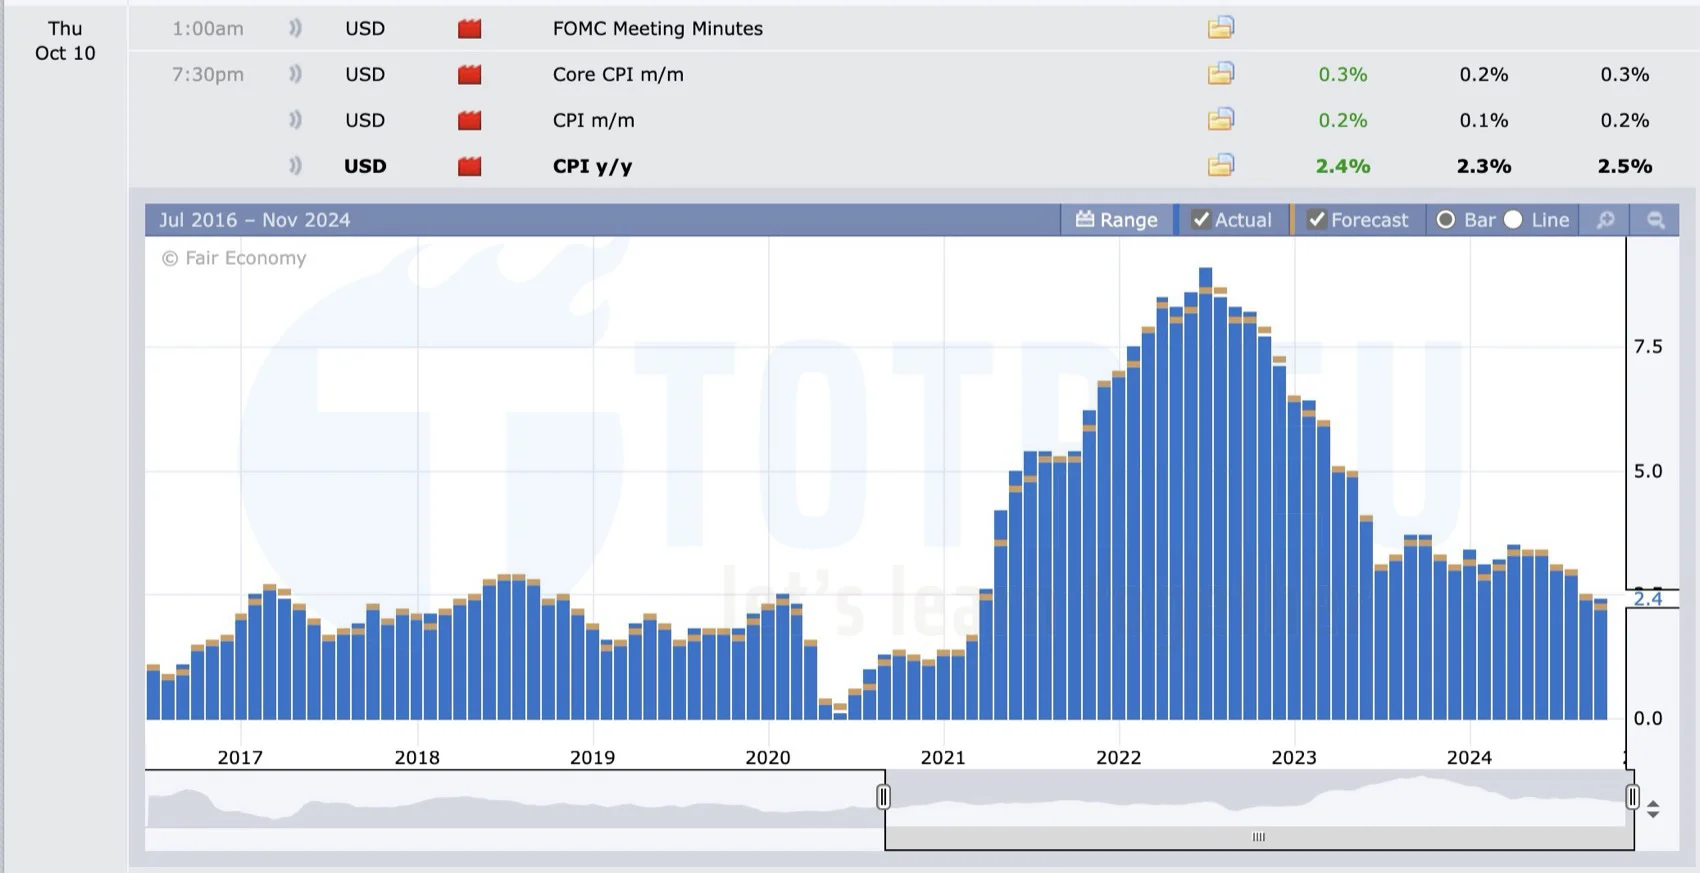Uncheck the Forecast data checkbox
This screenshot has height=873, width=1700.
pos(1317,220)
